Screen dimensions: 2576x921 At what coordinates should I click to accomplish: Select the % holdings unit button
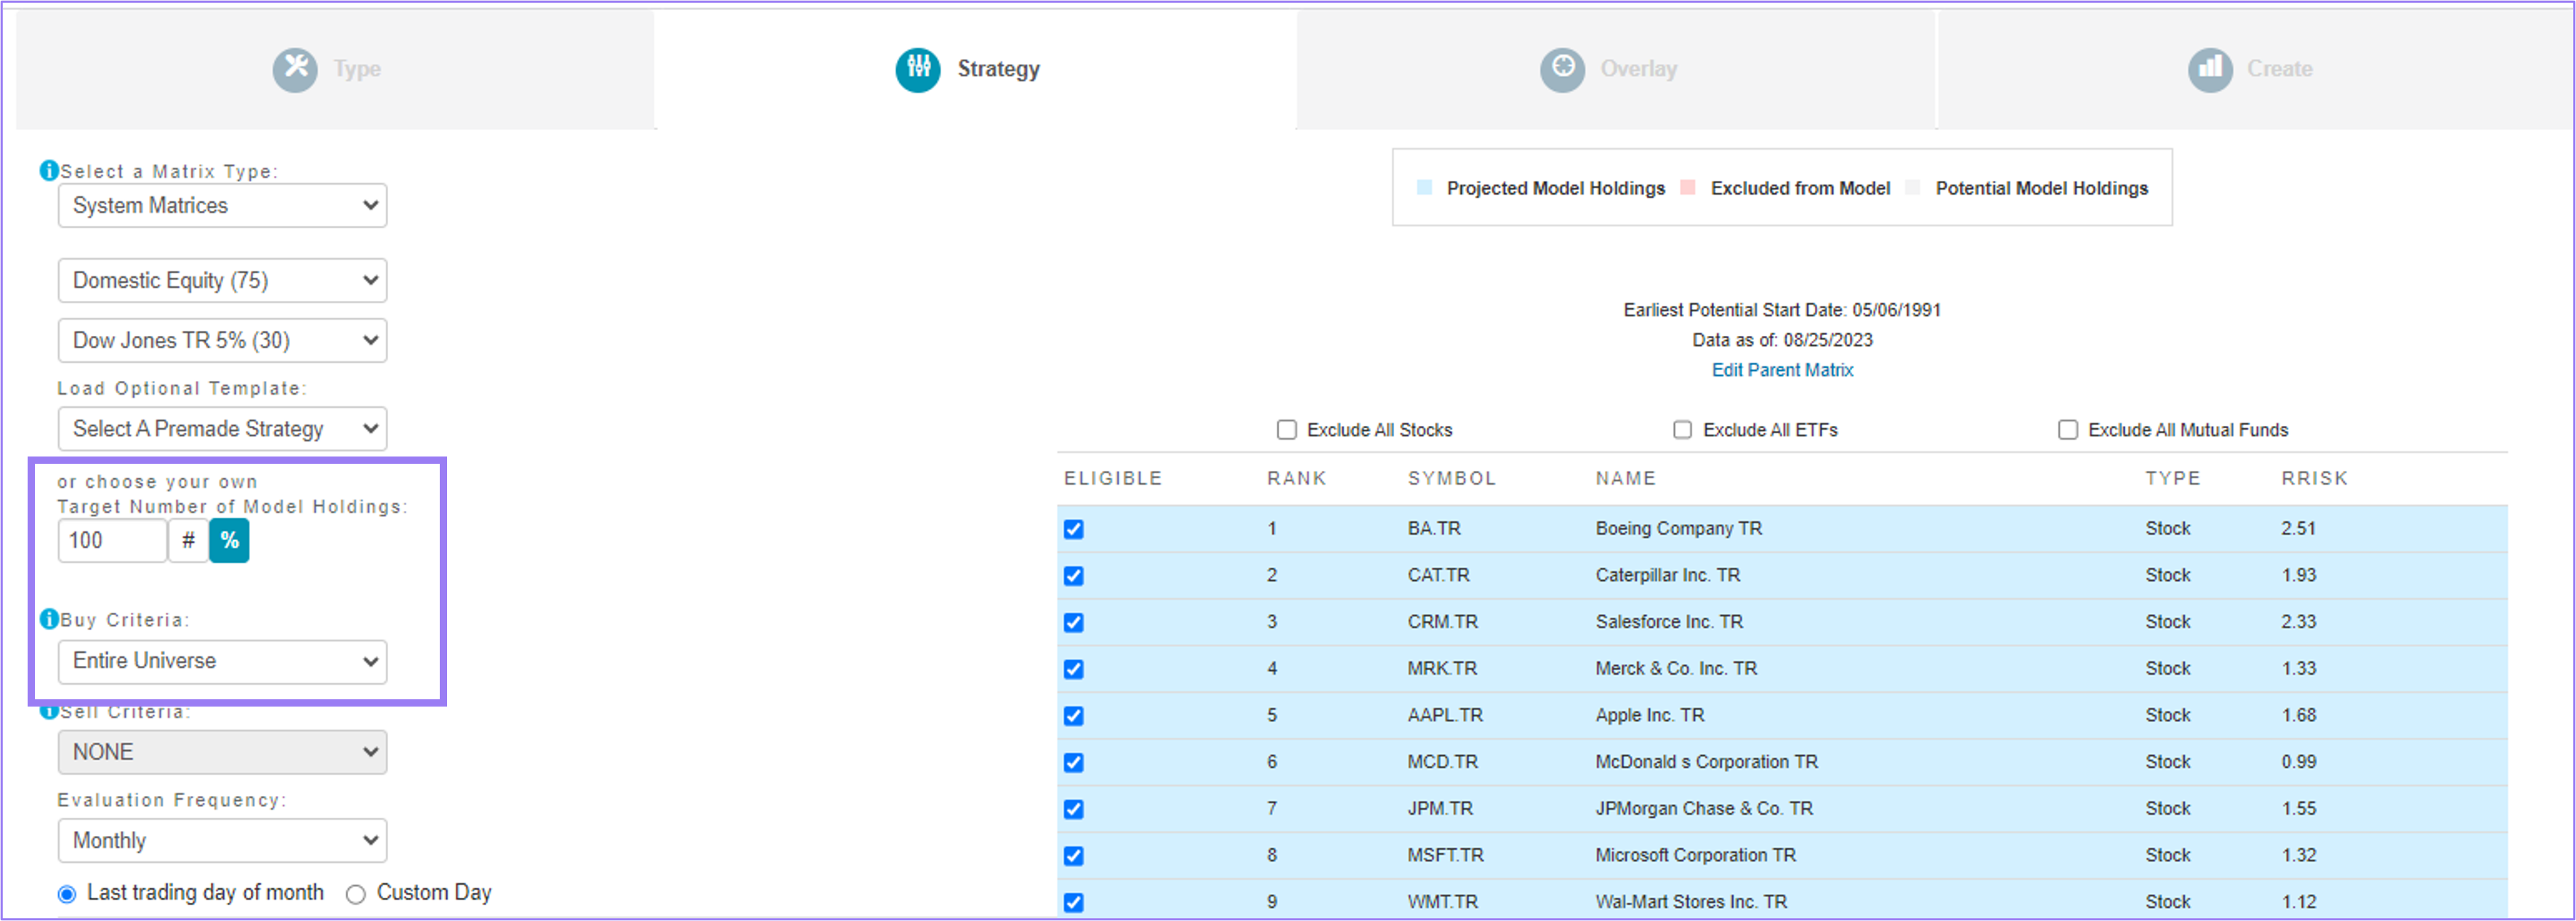(229, 541)
